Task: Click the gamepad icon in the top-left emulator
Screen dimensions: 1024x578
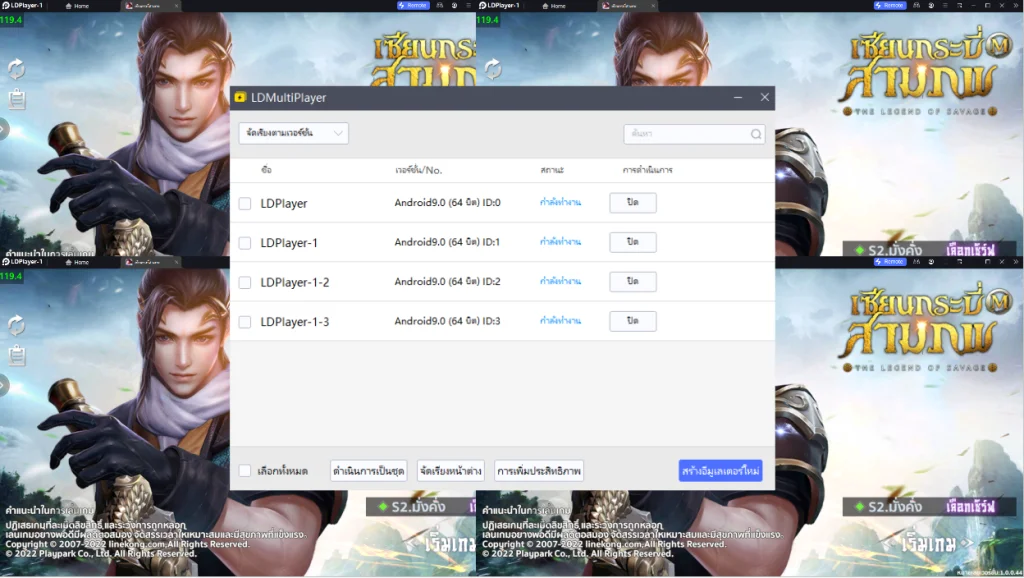Action: point(440,5)
